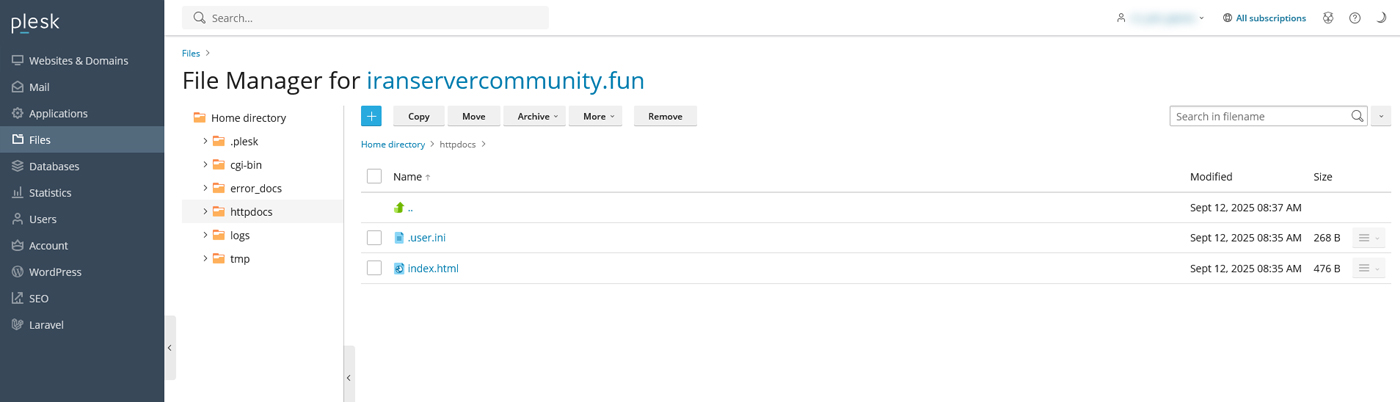The height and width of the screenshot is (402, 1400).
Task: Open row actions menu for index.html
Action: 1368,268
